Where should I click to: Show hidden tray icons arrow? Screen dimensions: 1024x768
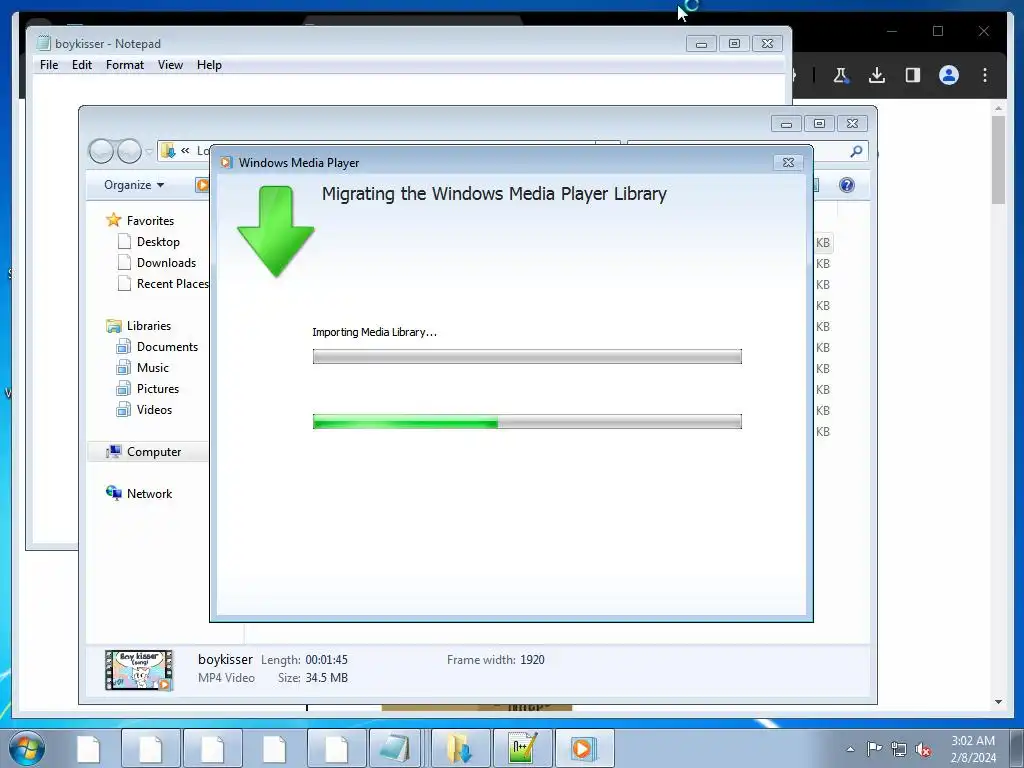[850, 749]
